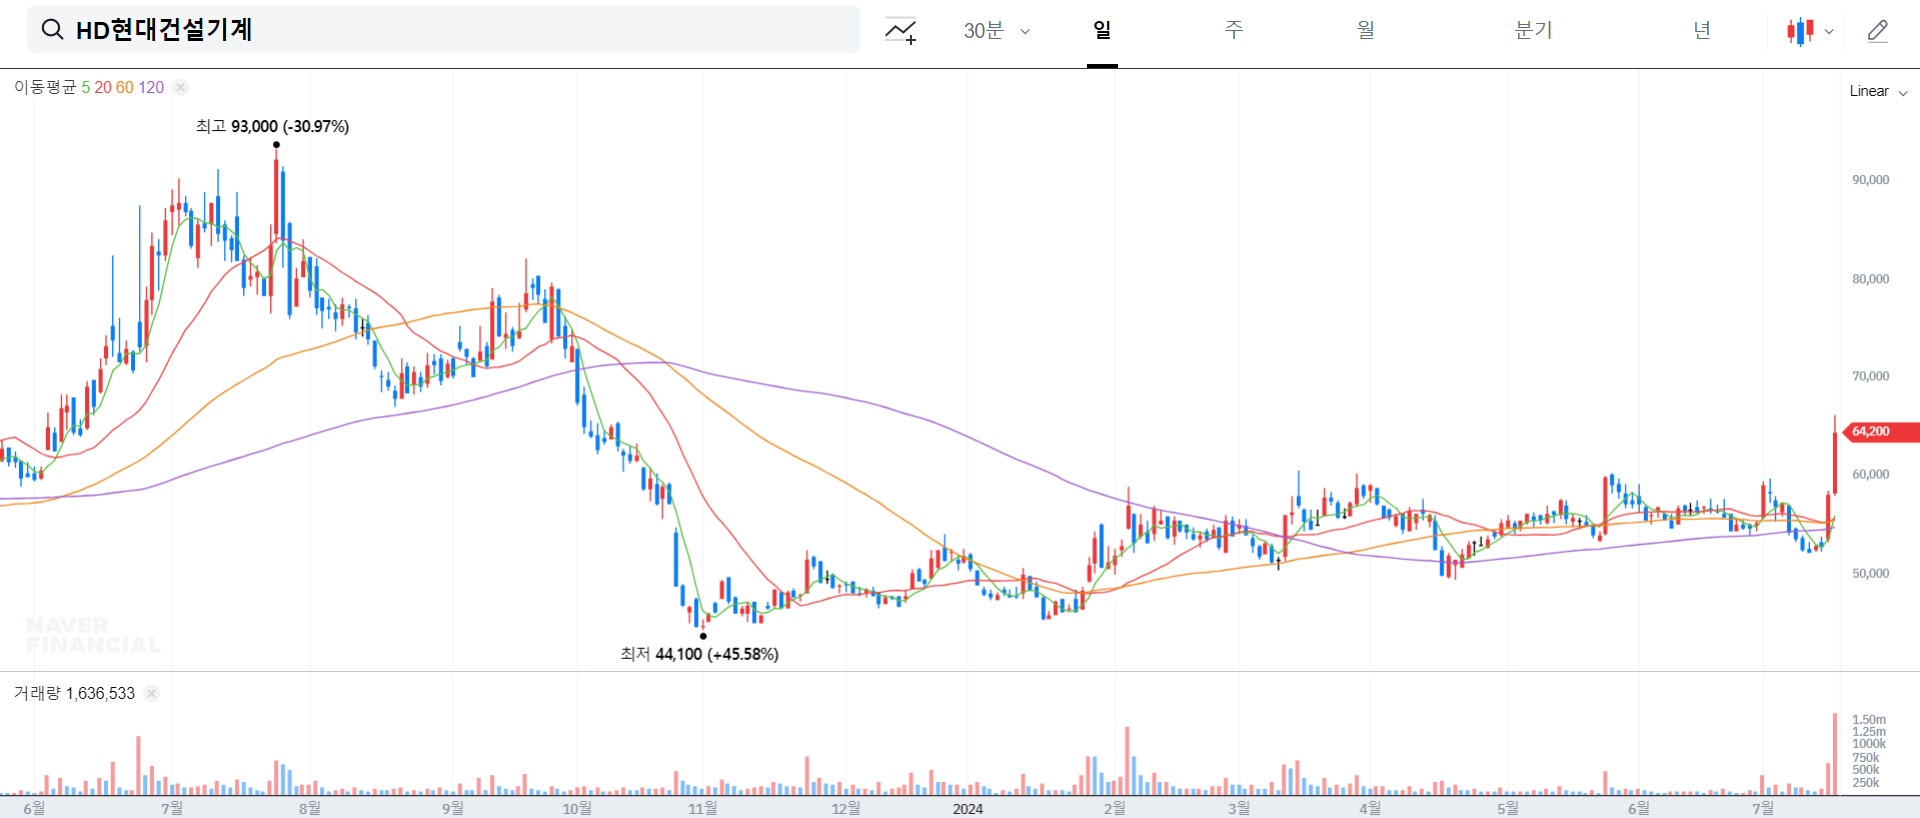This screenshot has height=818, width=1920.
Task: Remove the moving average indicator
Action: (x=181, y=87)
